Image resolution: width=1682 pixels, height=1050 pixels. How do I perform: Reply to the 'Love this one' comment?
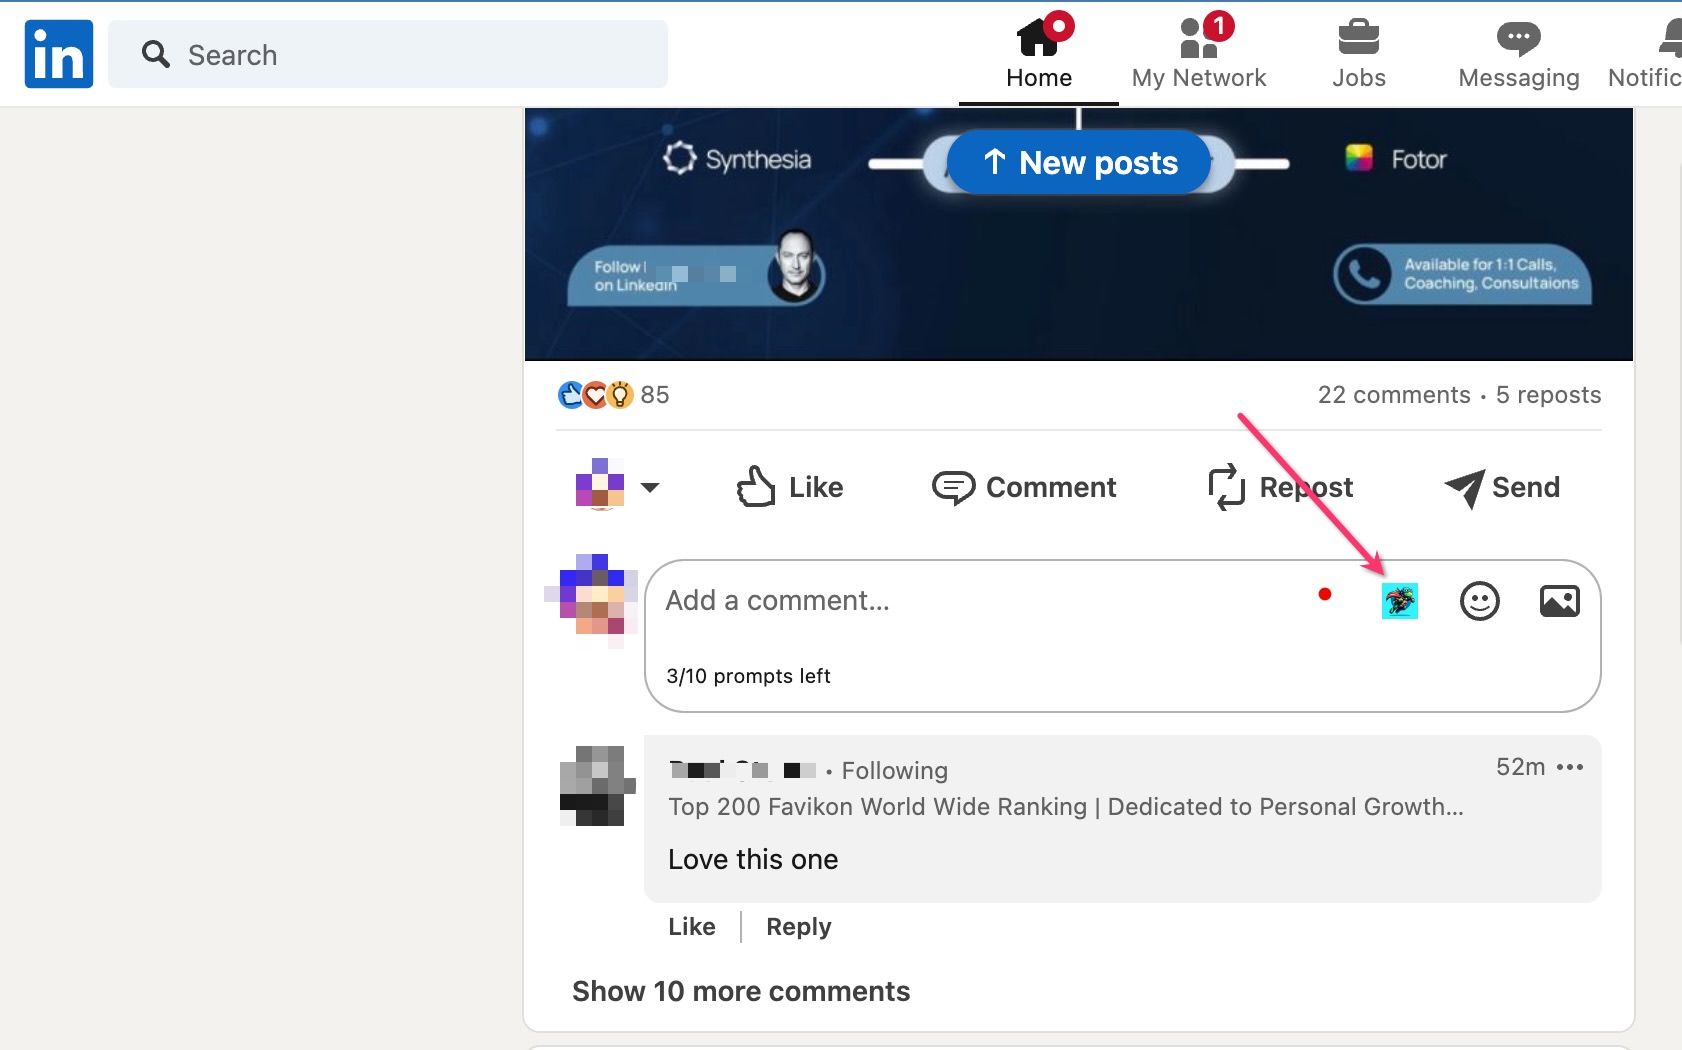(799, 927)
